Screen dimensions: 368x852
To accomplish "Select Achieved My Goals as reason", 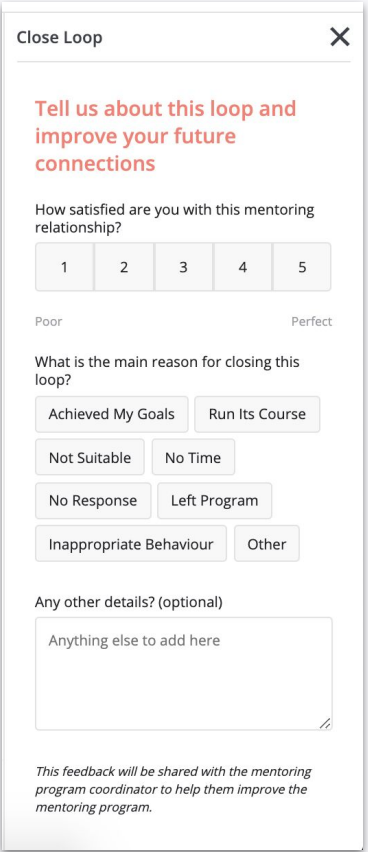I will click(x=111, y=414).
